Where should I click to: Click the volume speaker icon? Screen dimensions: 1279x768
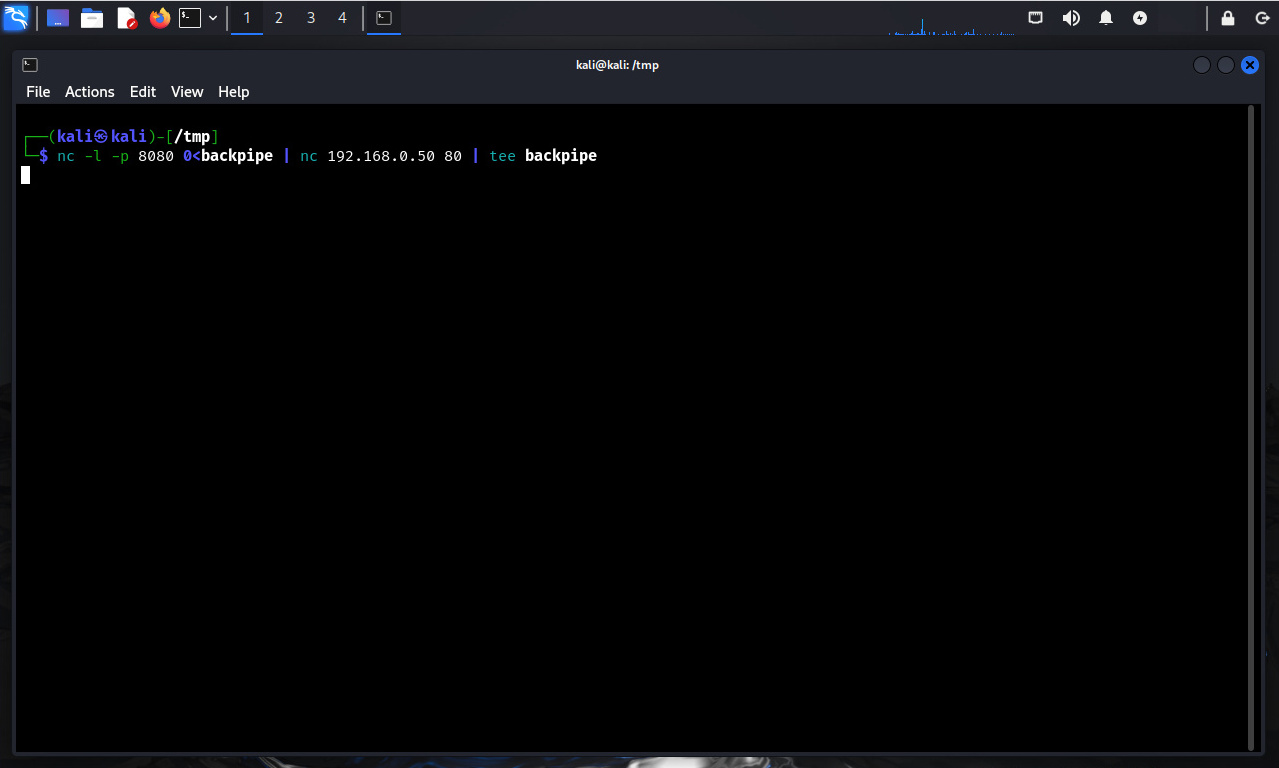tap(1071, 18)
